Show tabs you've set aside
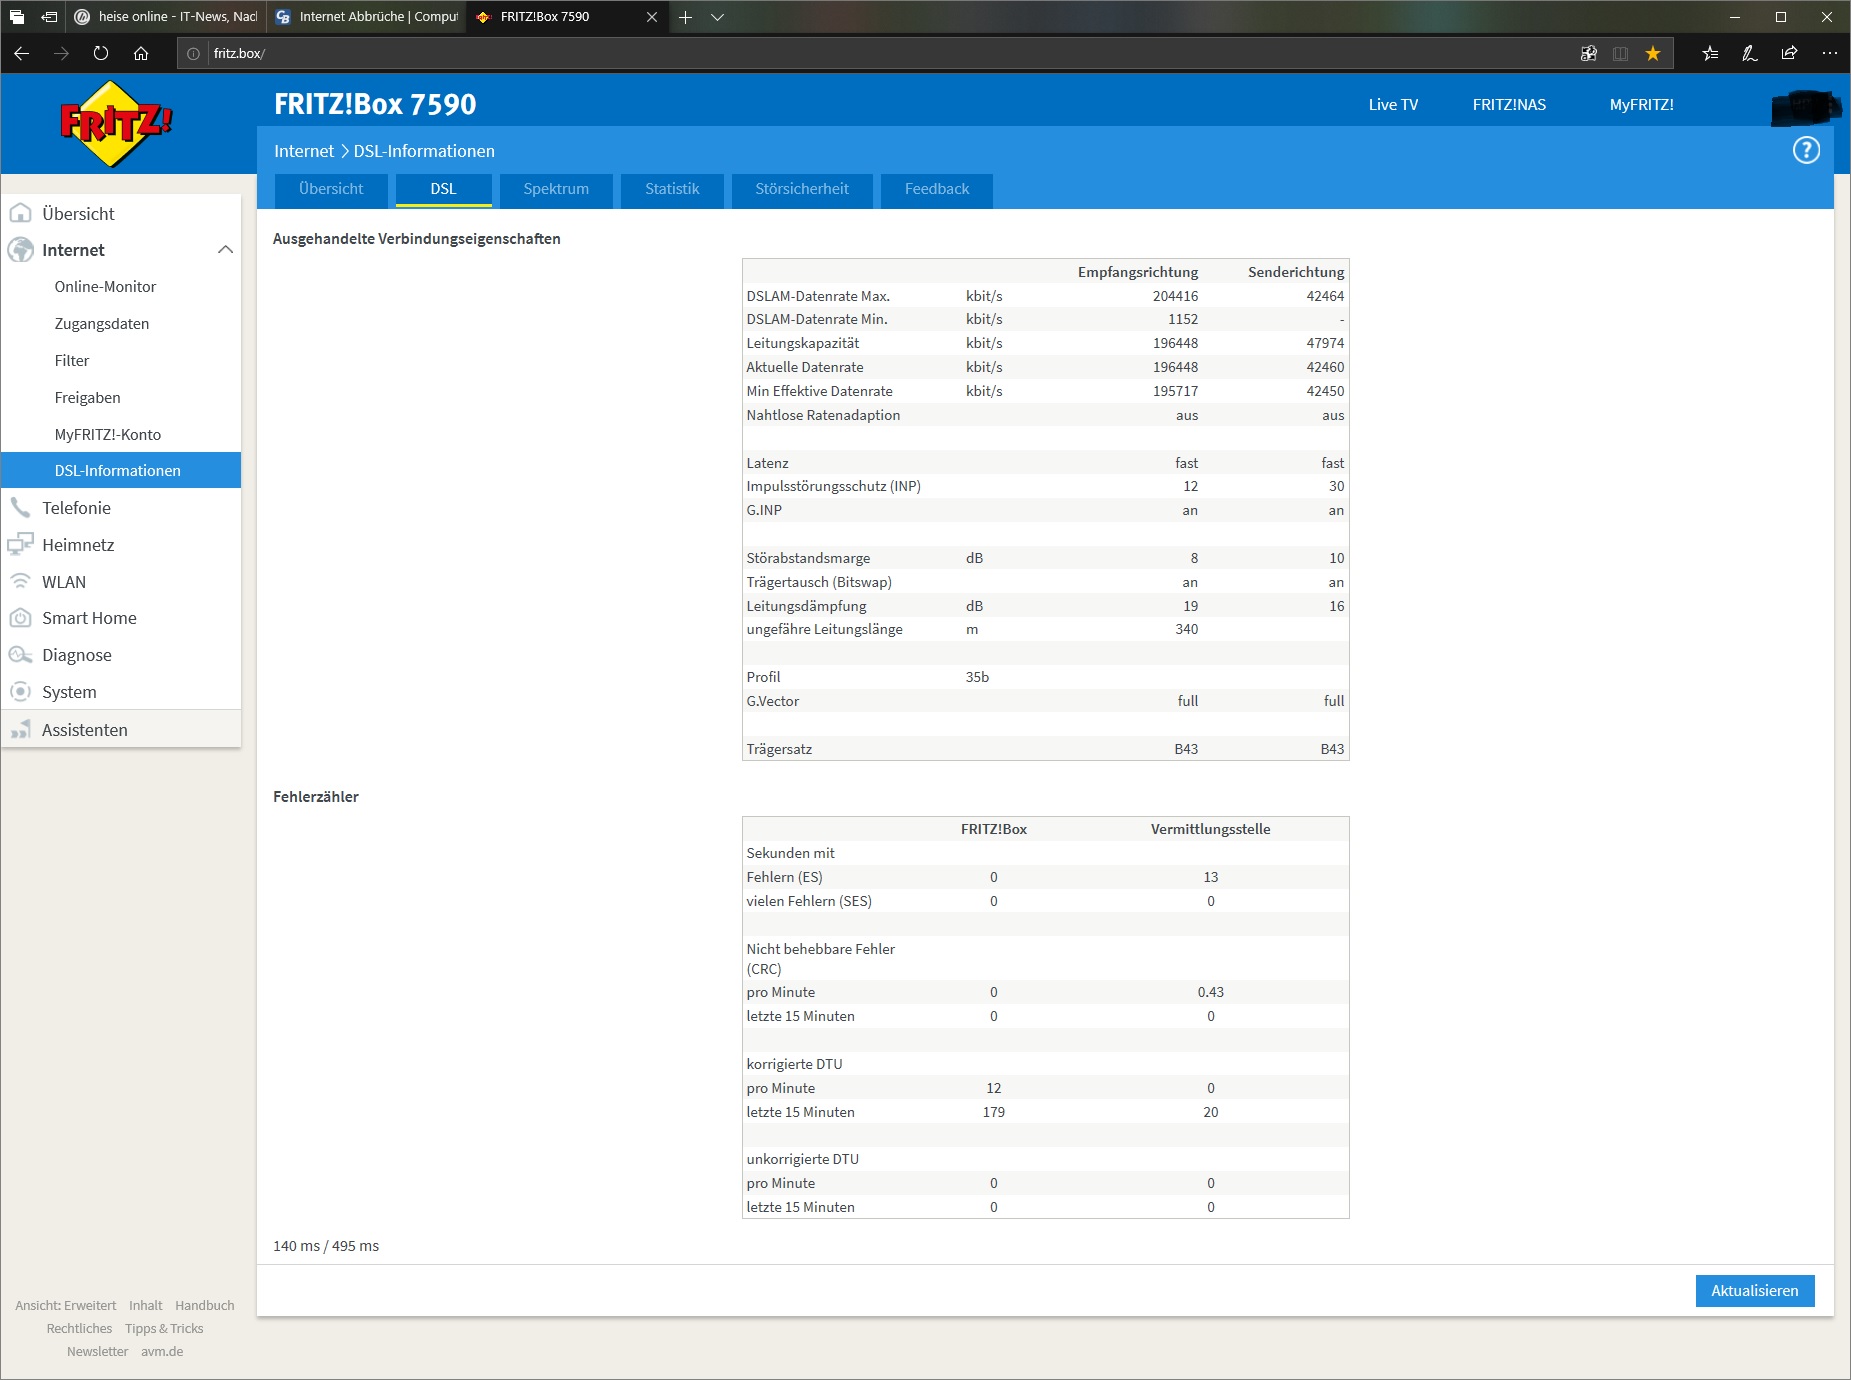This screenshot has height=1380, width=1851. tap(17, 17)
